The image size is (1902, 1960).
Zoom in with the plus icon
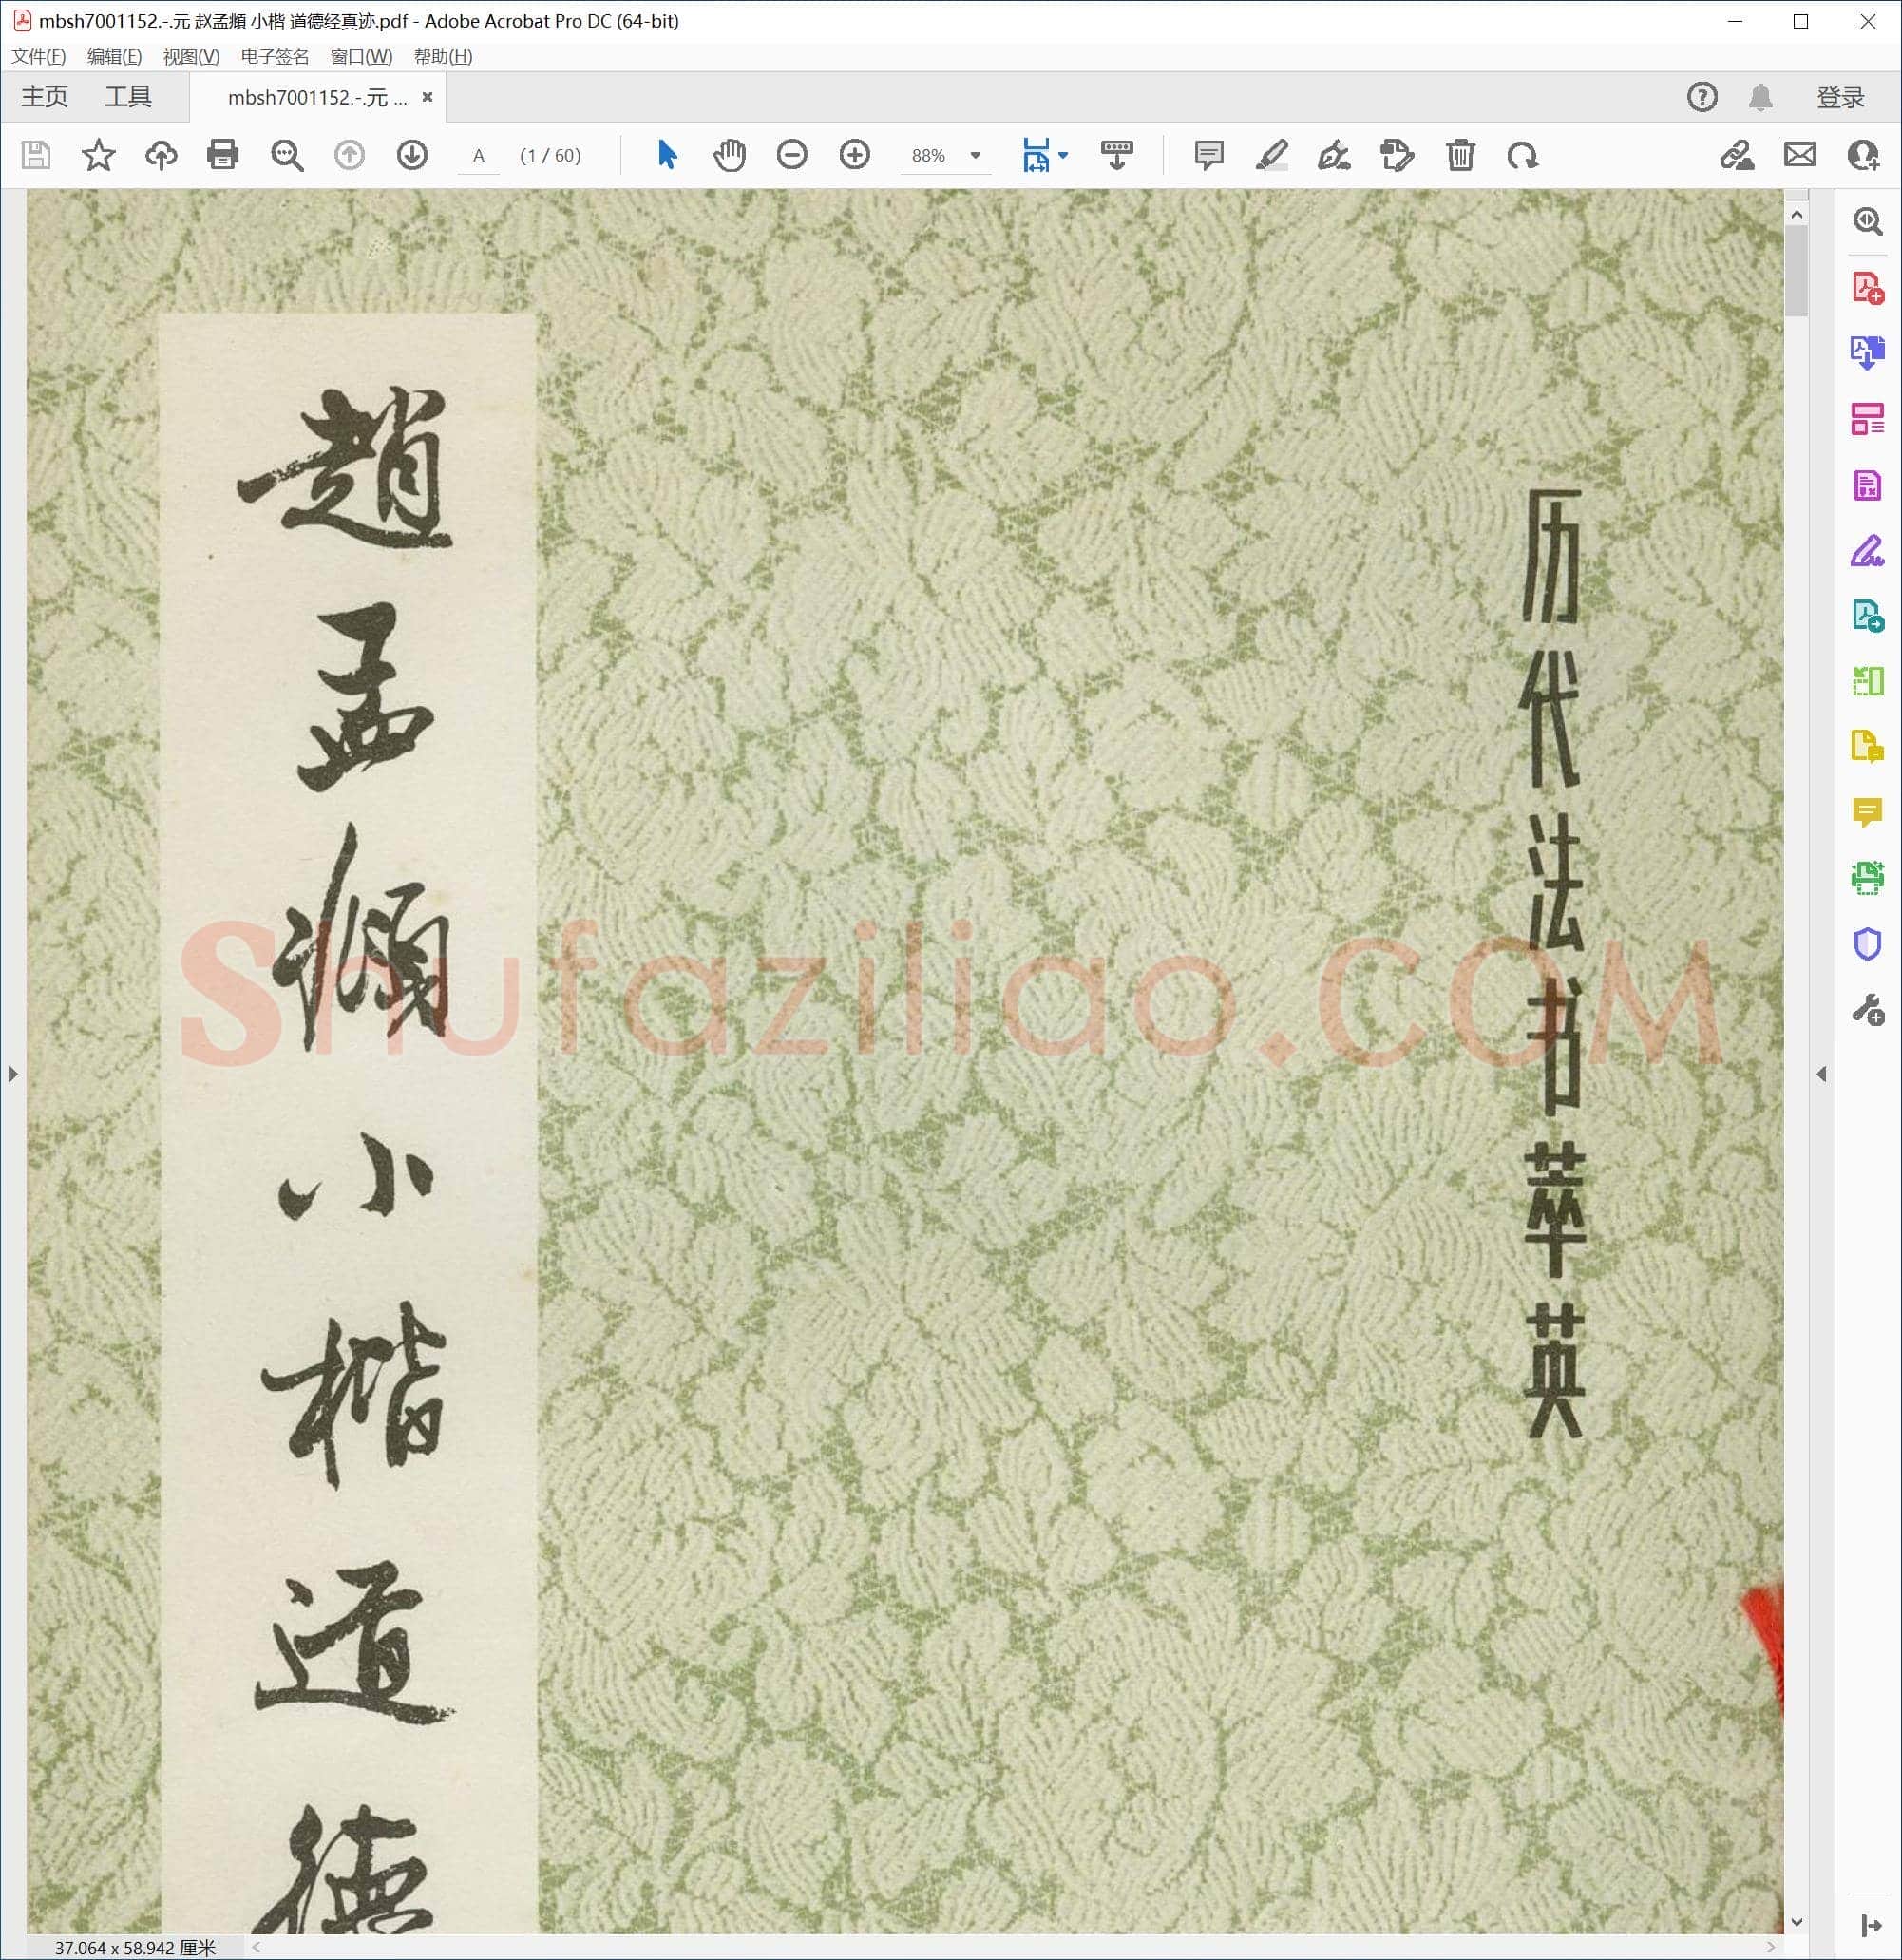(855, 155)
